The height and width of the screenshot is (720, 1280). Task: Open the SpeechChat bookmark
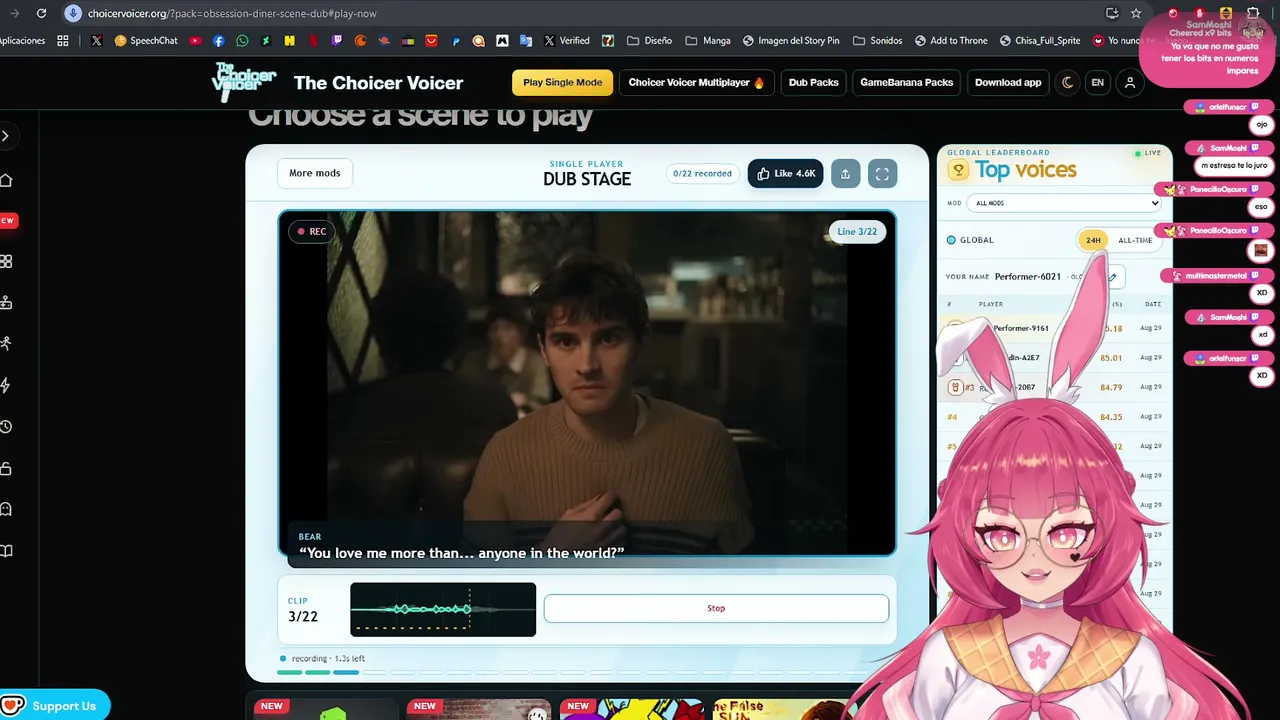click(x=146, y=41)
